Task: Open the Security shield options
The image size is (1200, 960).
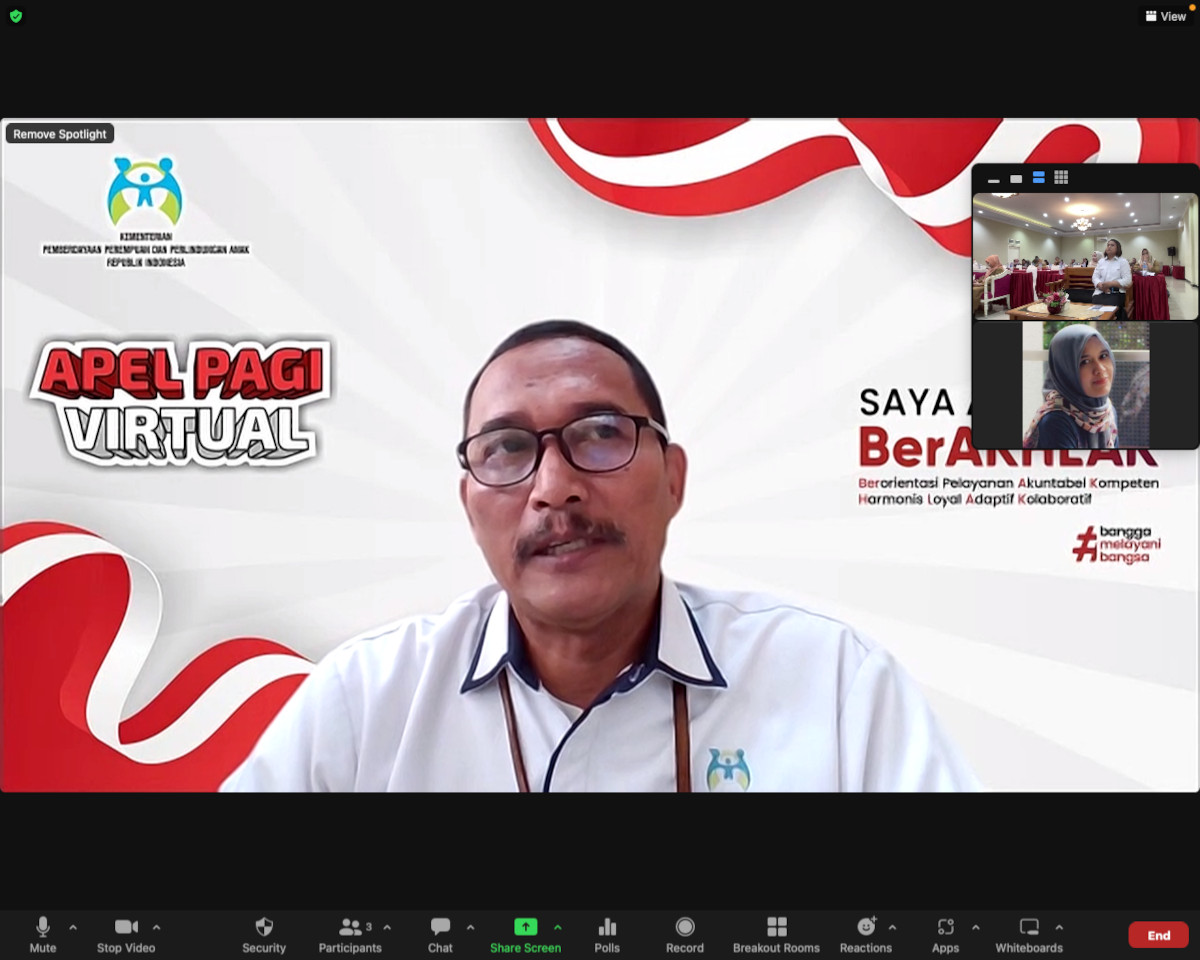Action: coord(264,934)
